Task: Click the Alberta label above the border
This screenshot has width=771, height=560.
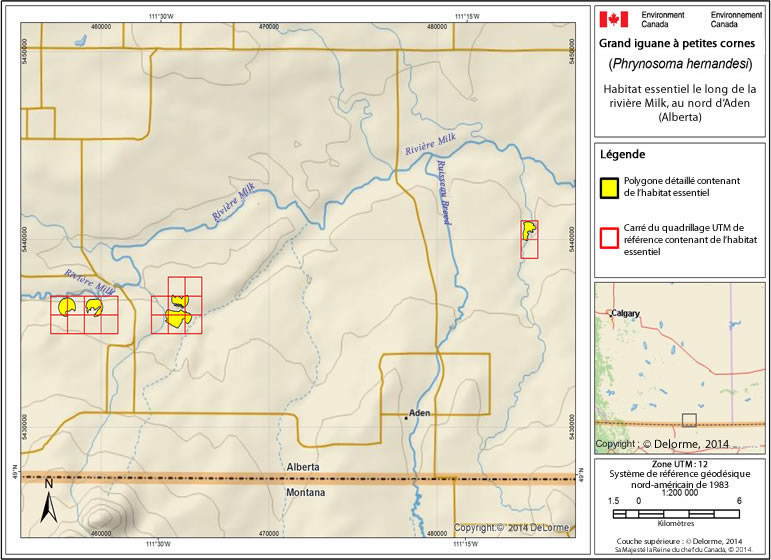Action: click(x=301, y=467)
